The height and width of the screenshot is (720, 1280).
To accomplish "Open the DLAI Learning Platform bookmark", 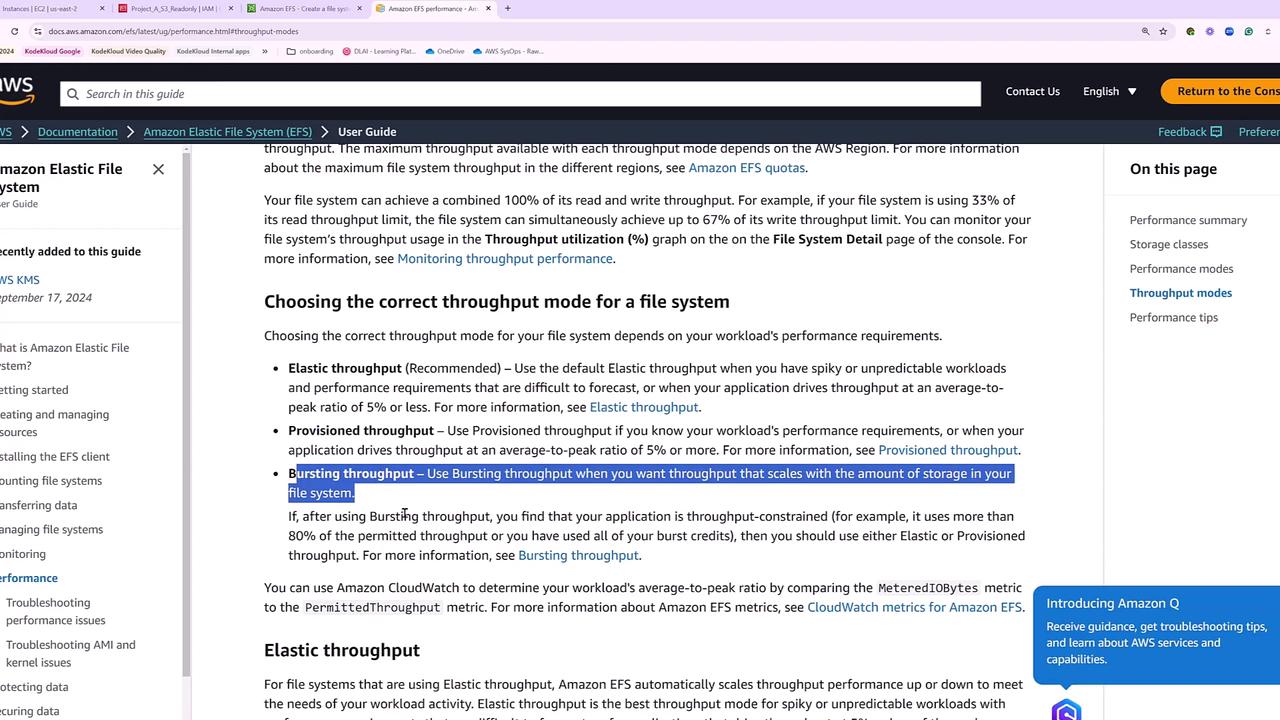I will 379,51.
